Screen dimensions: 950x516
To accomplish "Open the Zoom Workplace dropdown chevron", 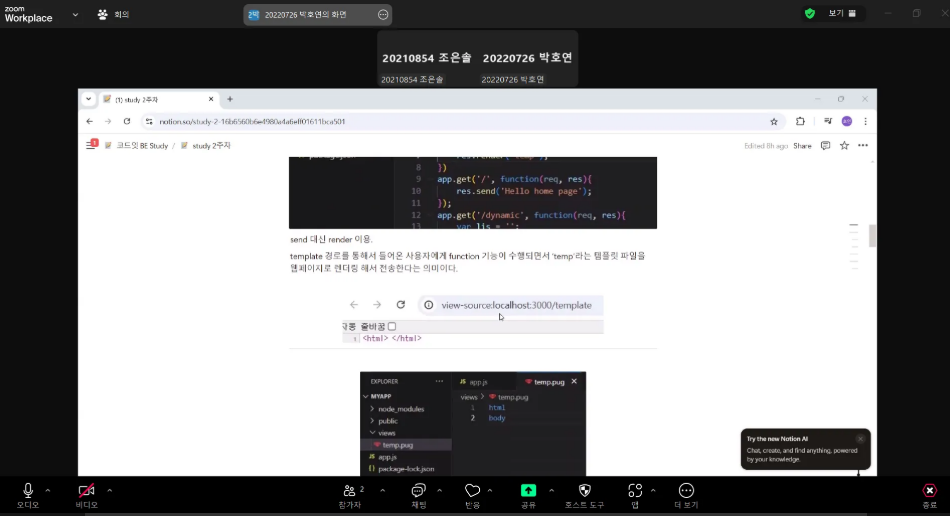I will pos(75,15).
